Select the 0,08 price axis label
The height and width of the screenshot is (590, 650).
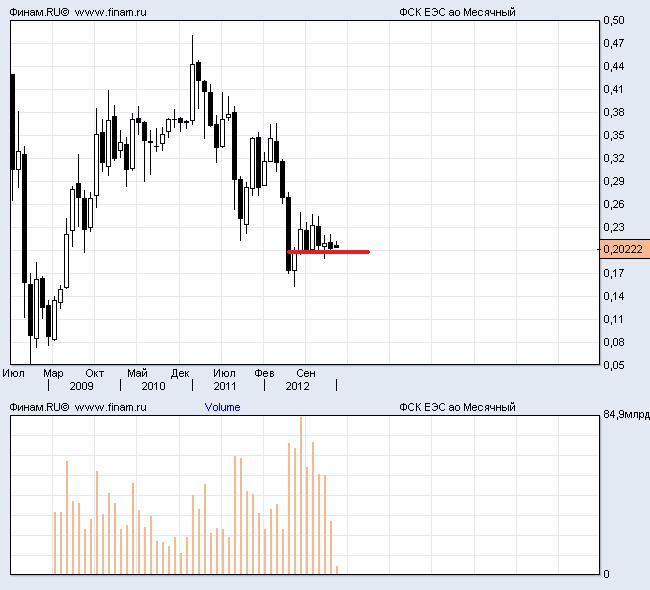(x=614, y=342)
